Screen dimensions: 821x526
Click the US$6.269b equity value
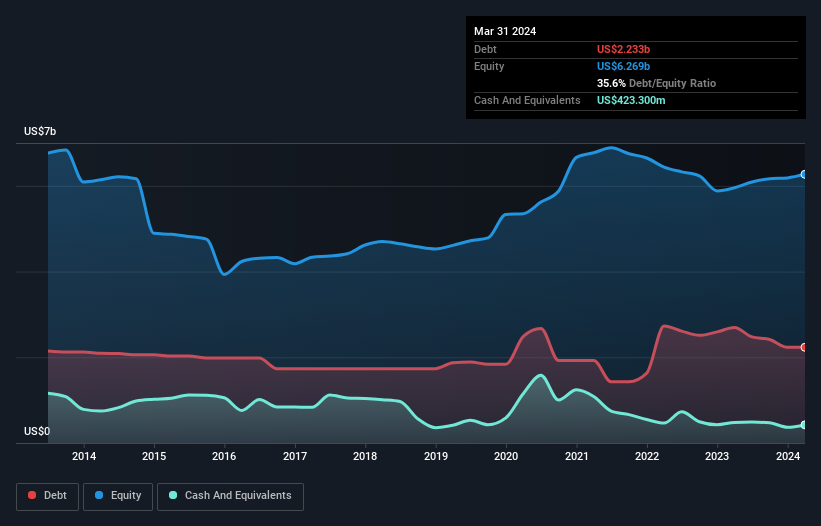(x=623, y=66)
